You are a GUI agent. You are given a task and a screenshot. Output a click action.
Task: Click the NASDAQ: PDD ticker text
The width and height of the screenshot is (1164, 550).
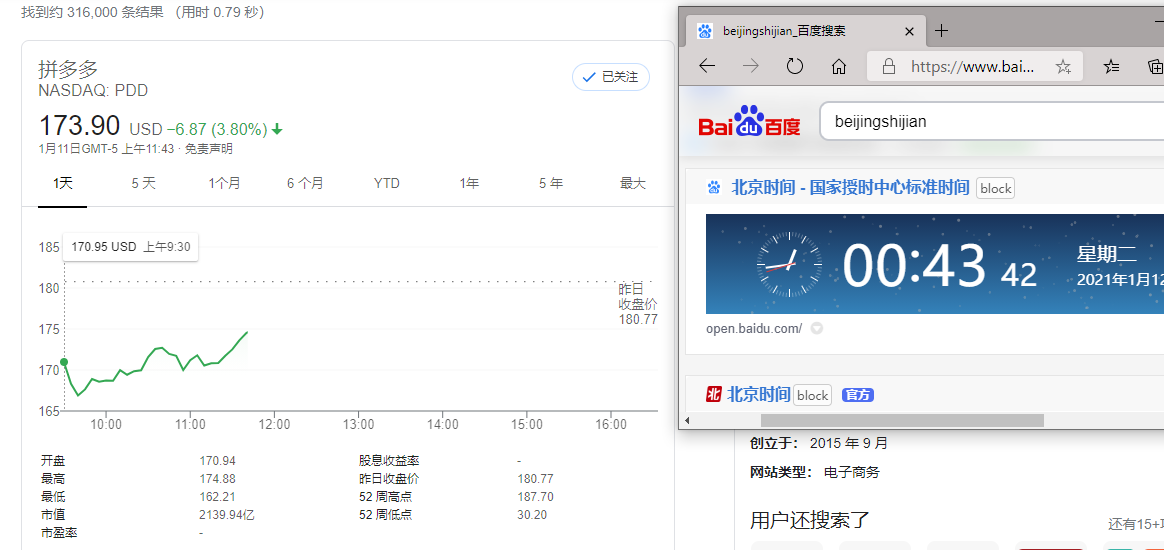coord(94,91)
